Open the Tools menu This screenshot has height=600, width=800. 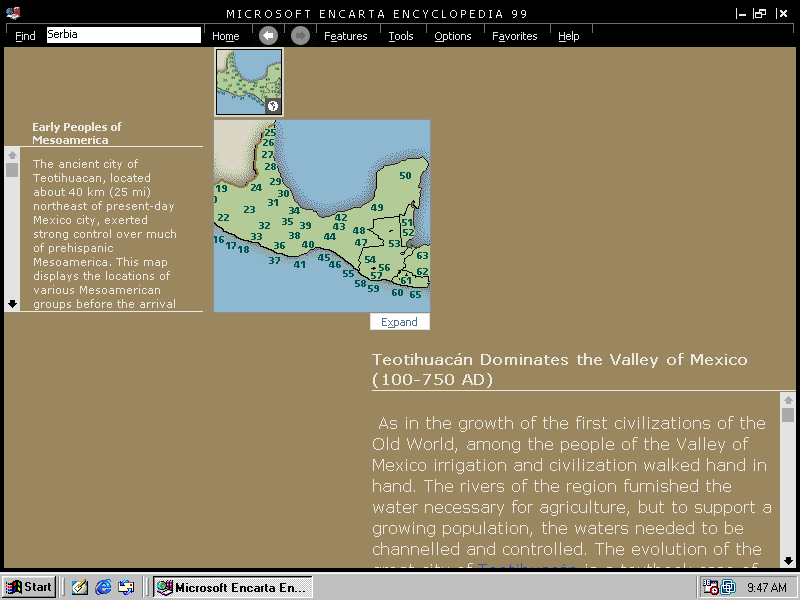[401, 36]
